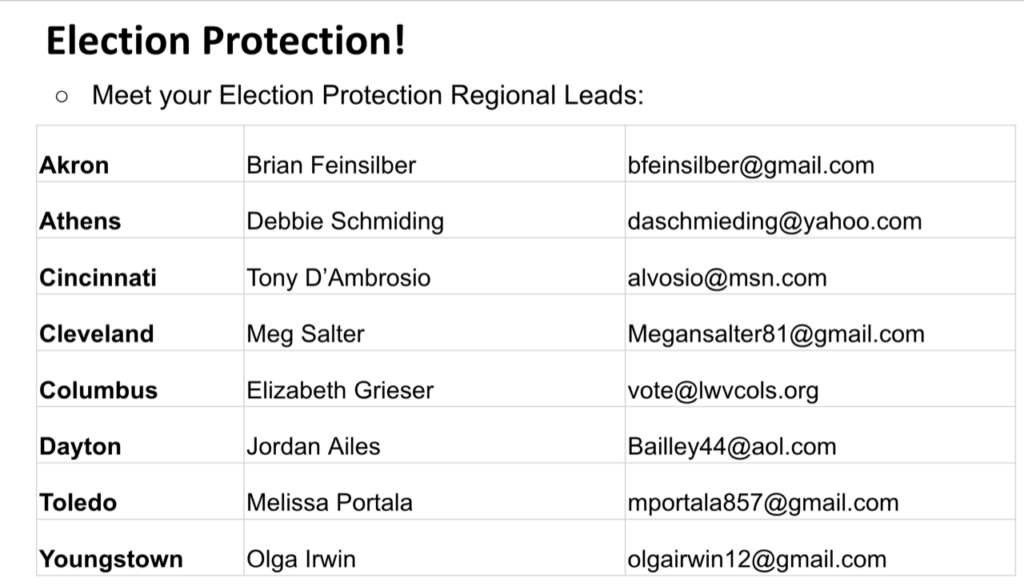Click the alvosio@msn.com email address
This screenshot has width=1024, height=586.
(x=727, y=277)
